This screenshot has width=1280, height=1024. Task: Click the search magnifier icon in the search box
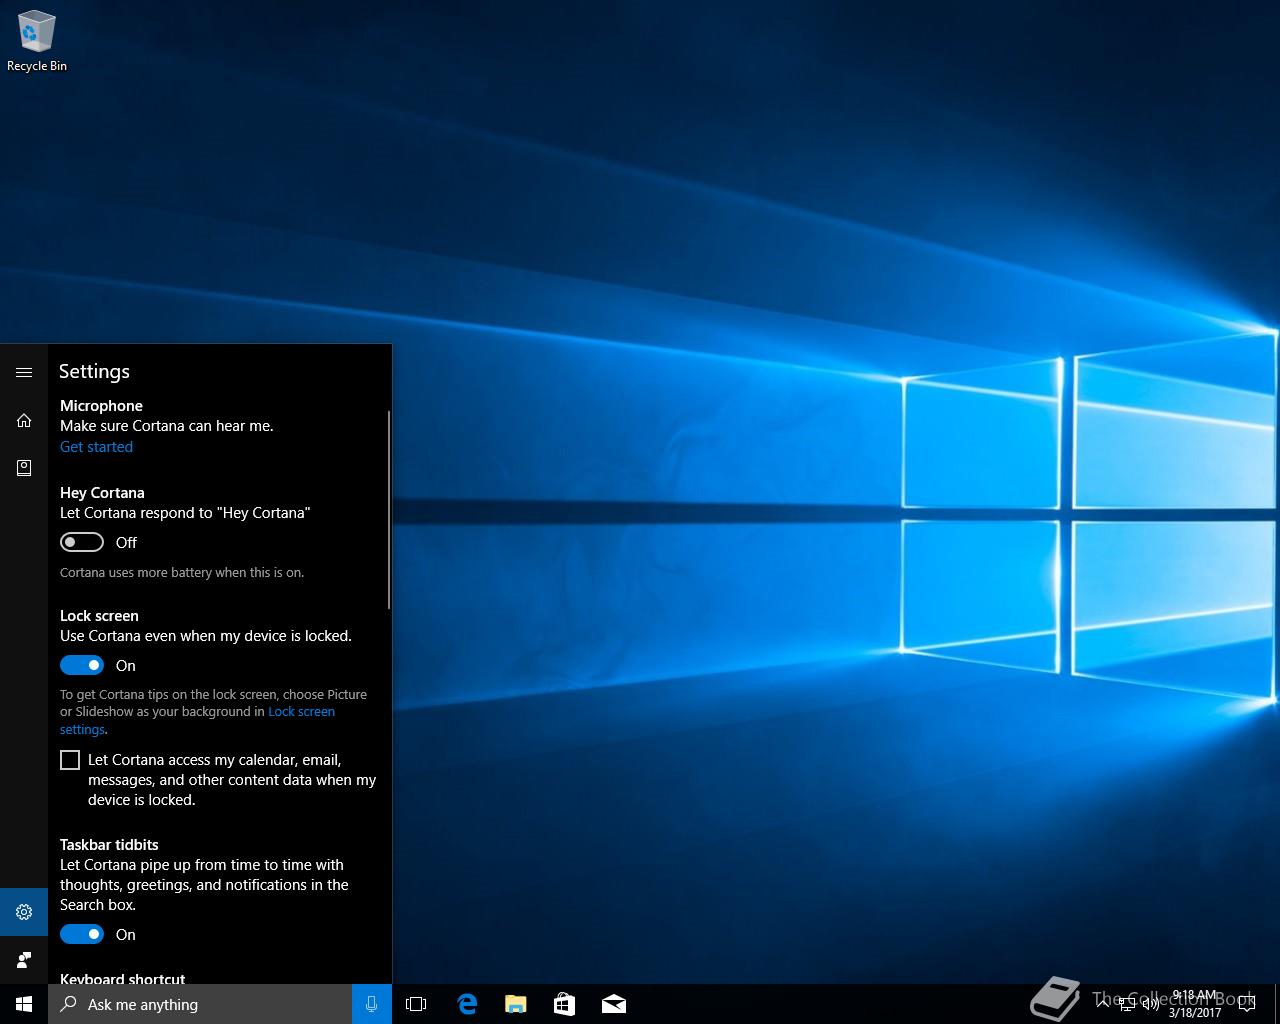(x=69, y=1004)
